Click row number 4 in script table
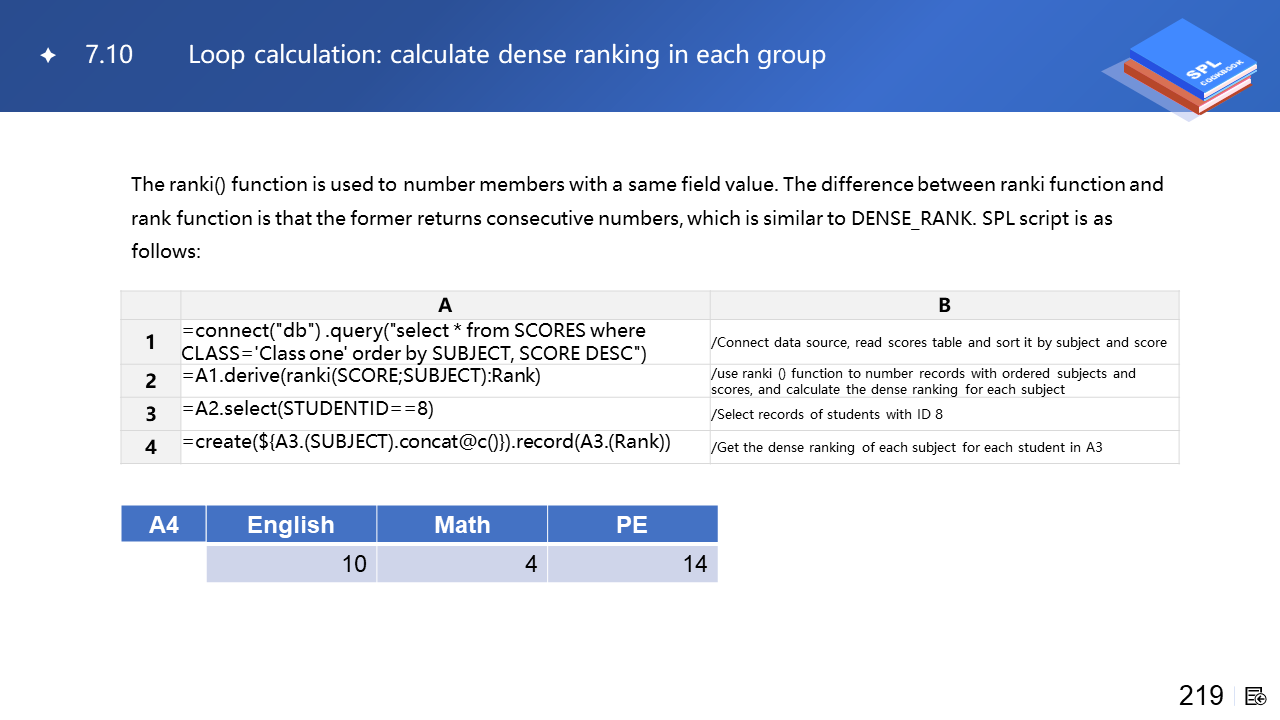The width and height of the screenshot is (1280, 720). [150, 447]
